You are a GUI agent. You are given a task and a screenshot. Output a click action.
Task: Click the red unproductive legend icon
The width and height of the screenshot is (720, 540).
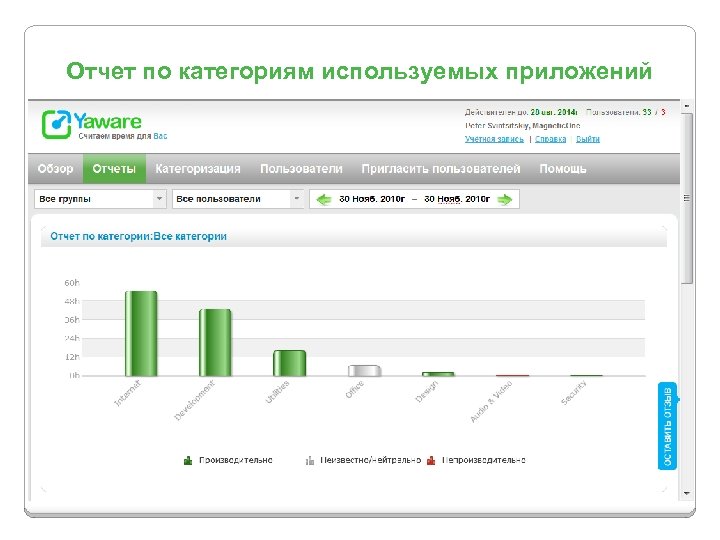click(431, 460)
